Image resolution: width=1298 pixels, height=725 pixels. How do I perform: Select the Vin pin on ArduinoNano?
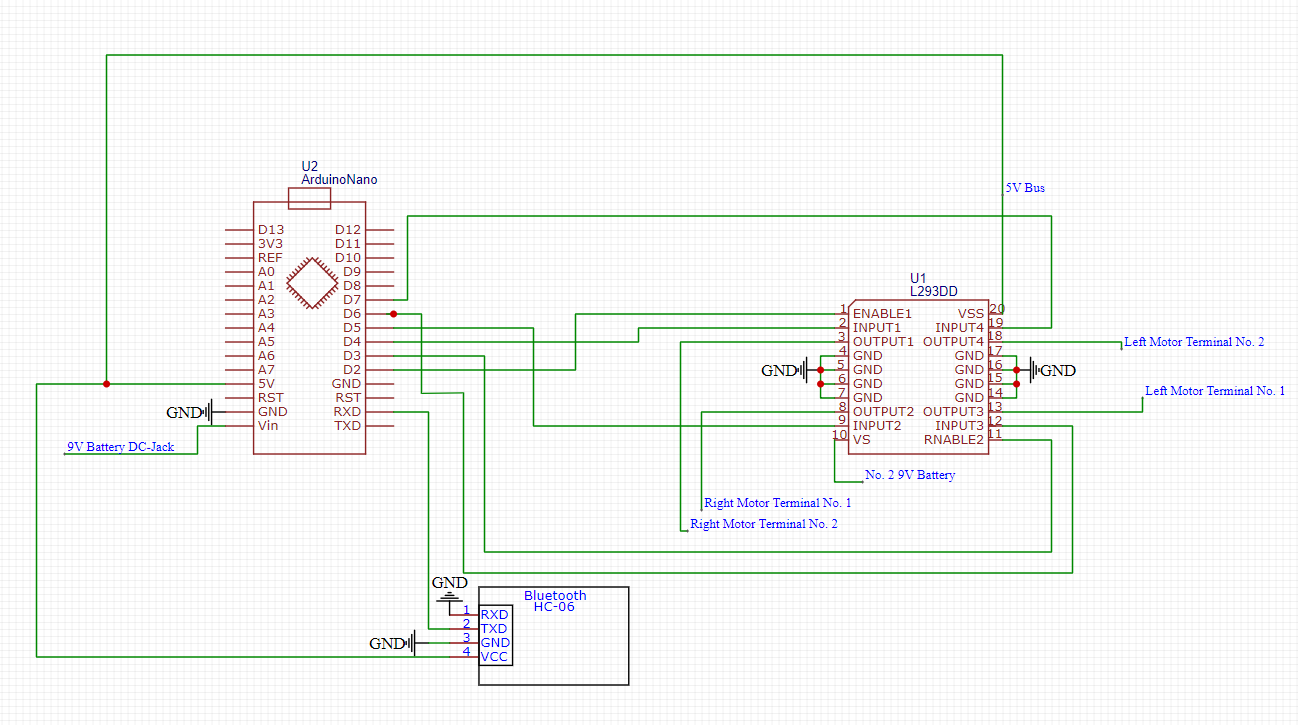(x=268, y=426)
